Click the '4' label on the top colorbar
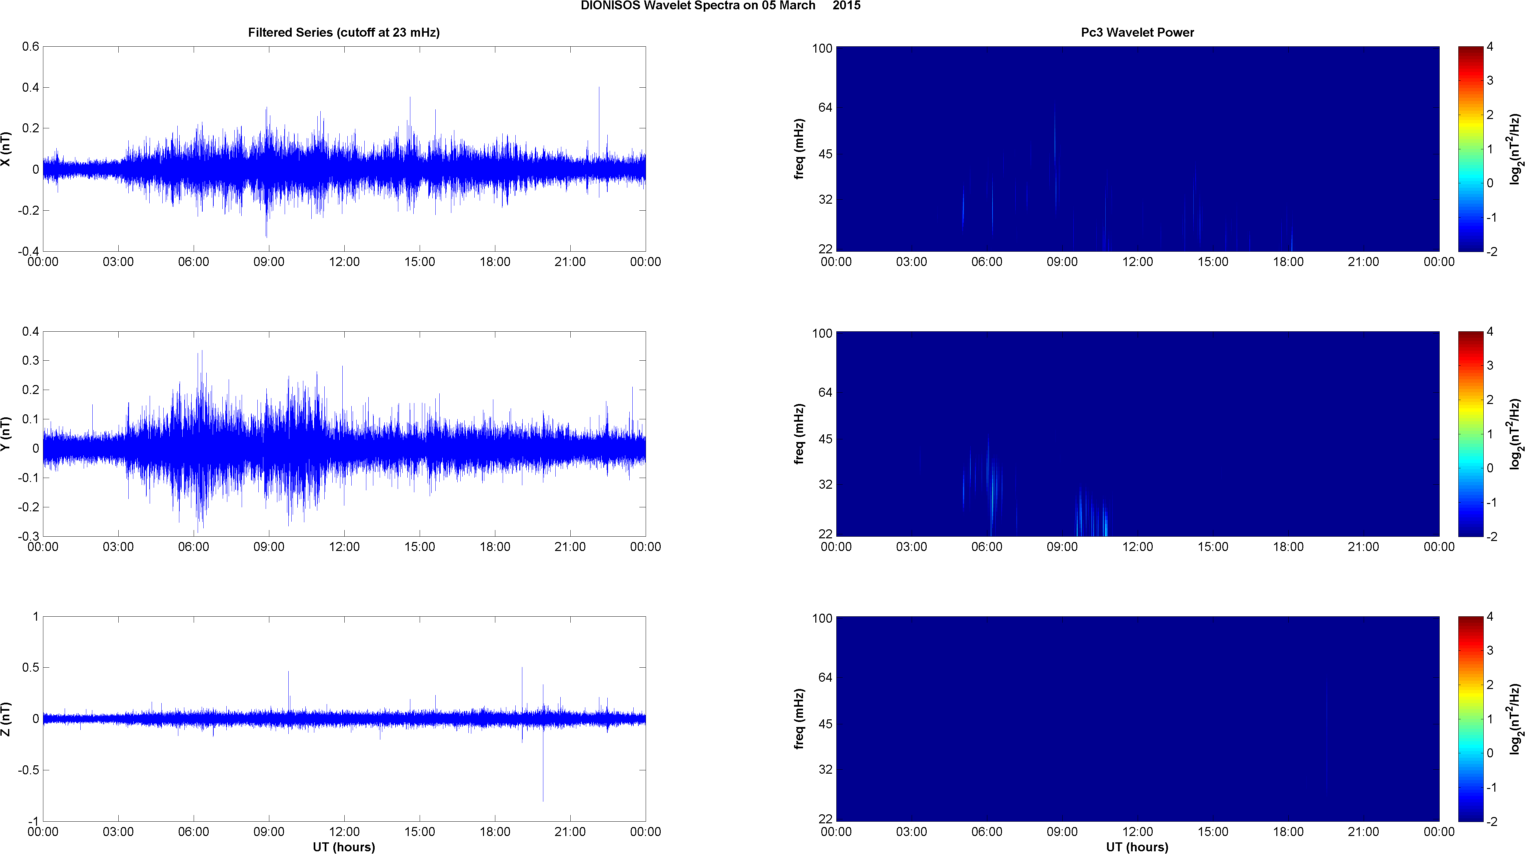This screenshot has width=1525, height=854. pyautogui.click(x=1490, y=47)
